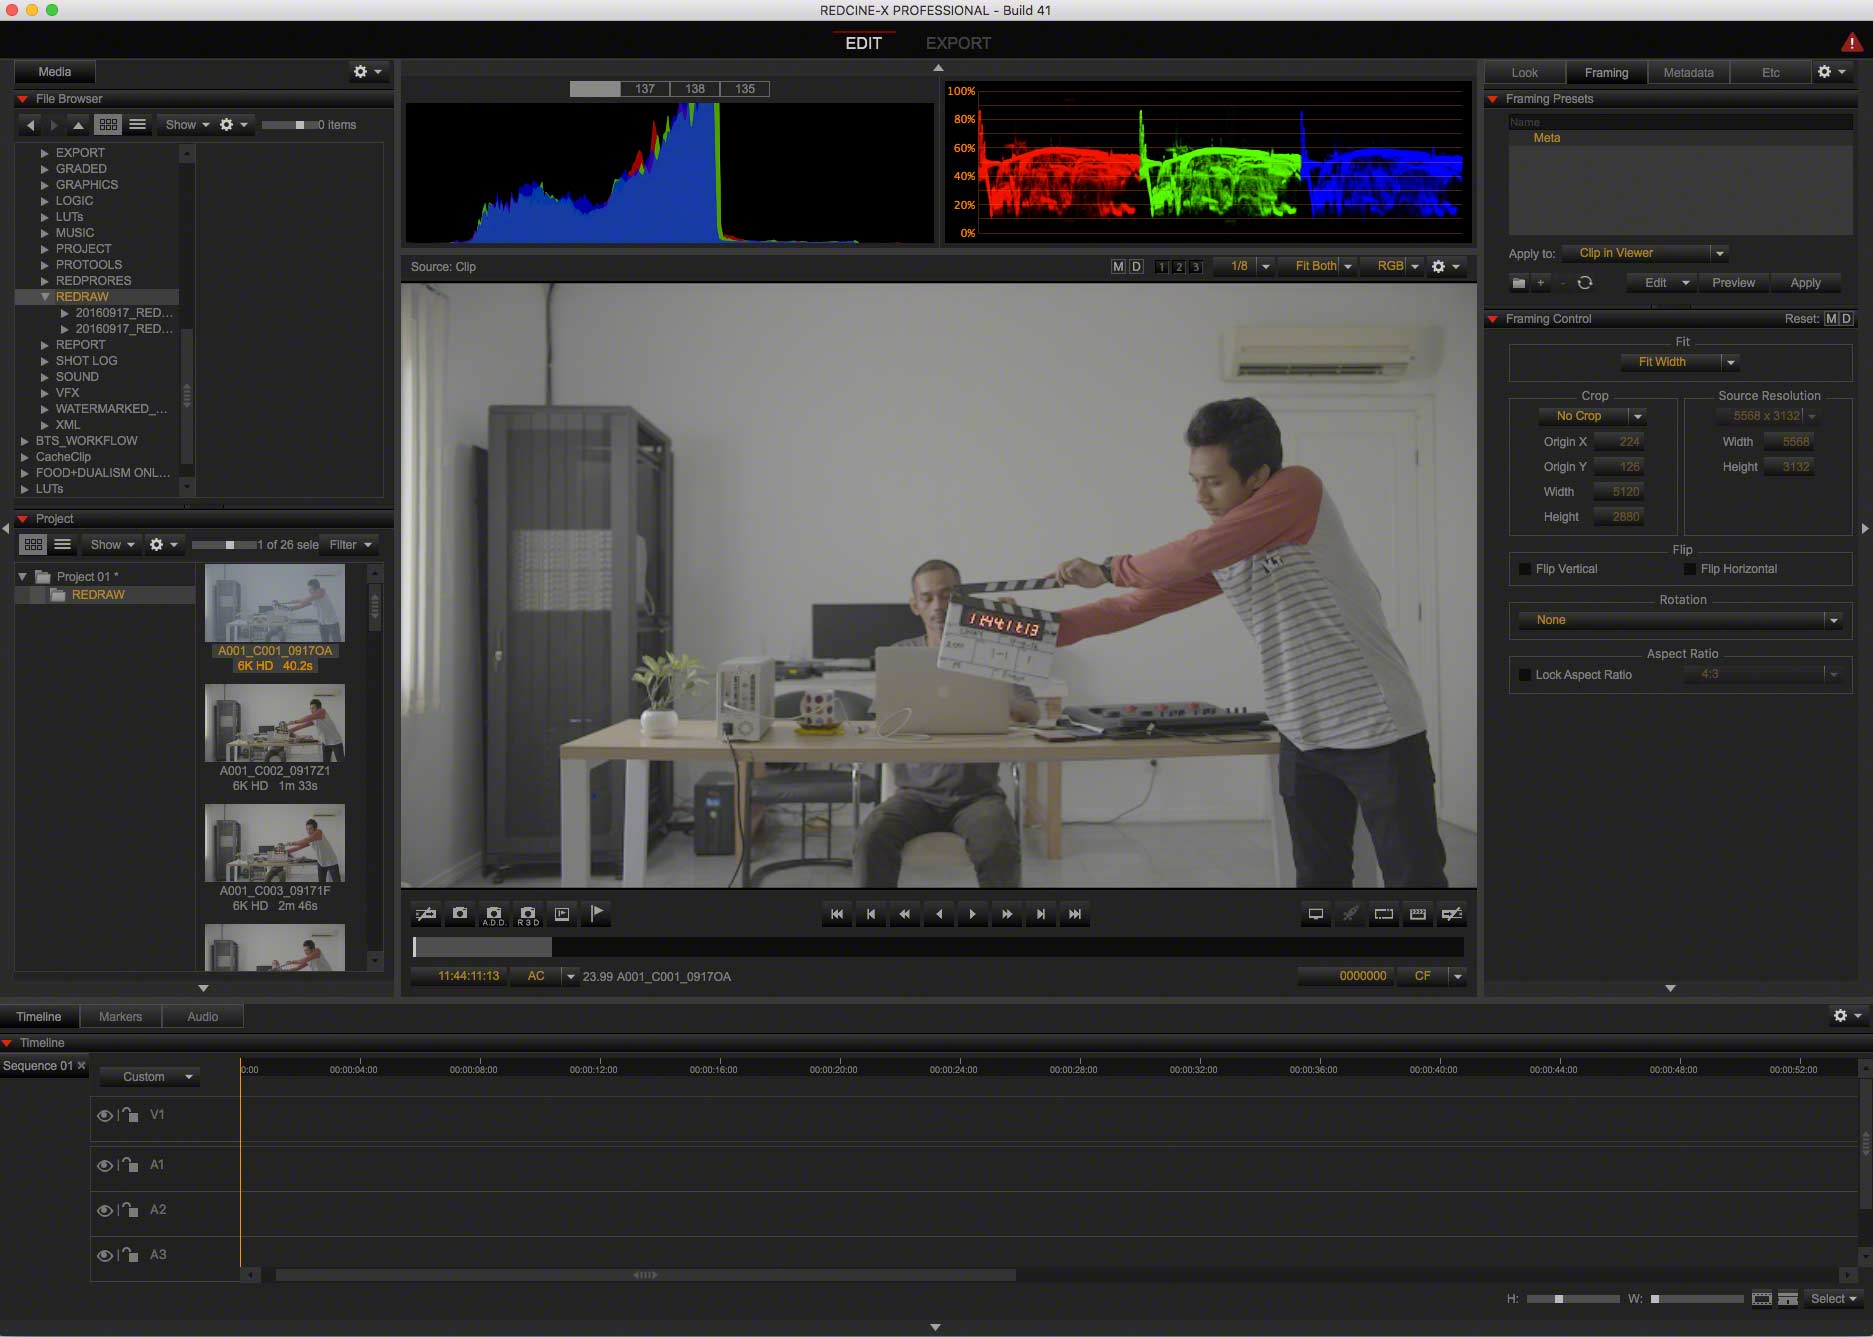Play the clip in reverse
Screen dimensions: 1873x1337
point(938,914)
